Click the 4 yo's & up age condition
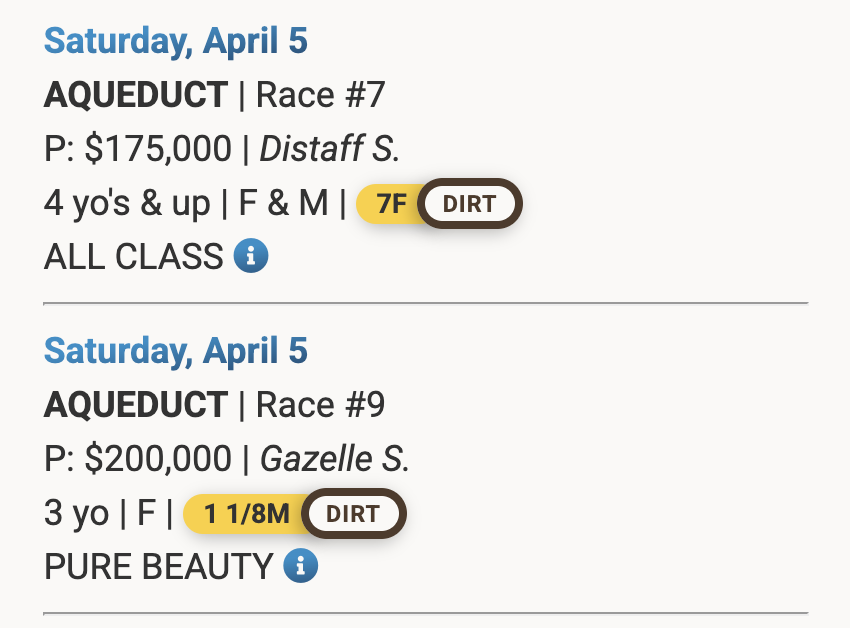 tap(127, 203)
